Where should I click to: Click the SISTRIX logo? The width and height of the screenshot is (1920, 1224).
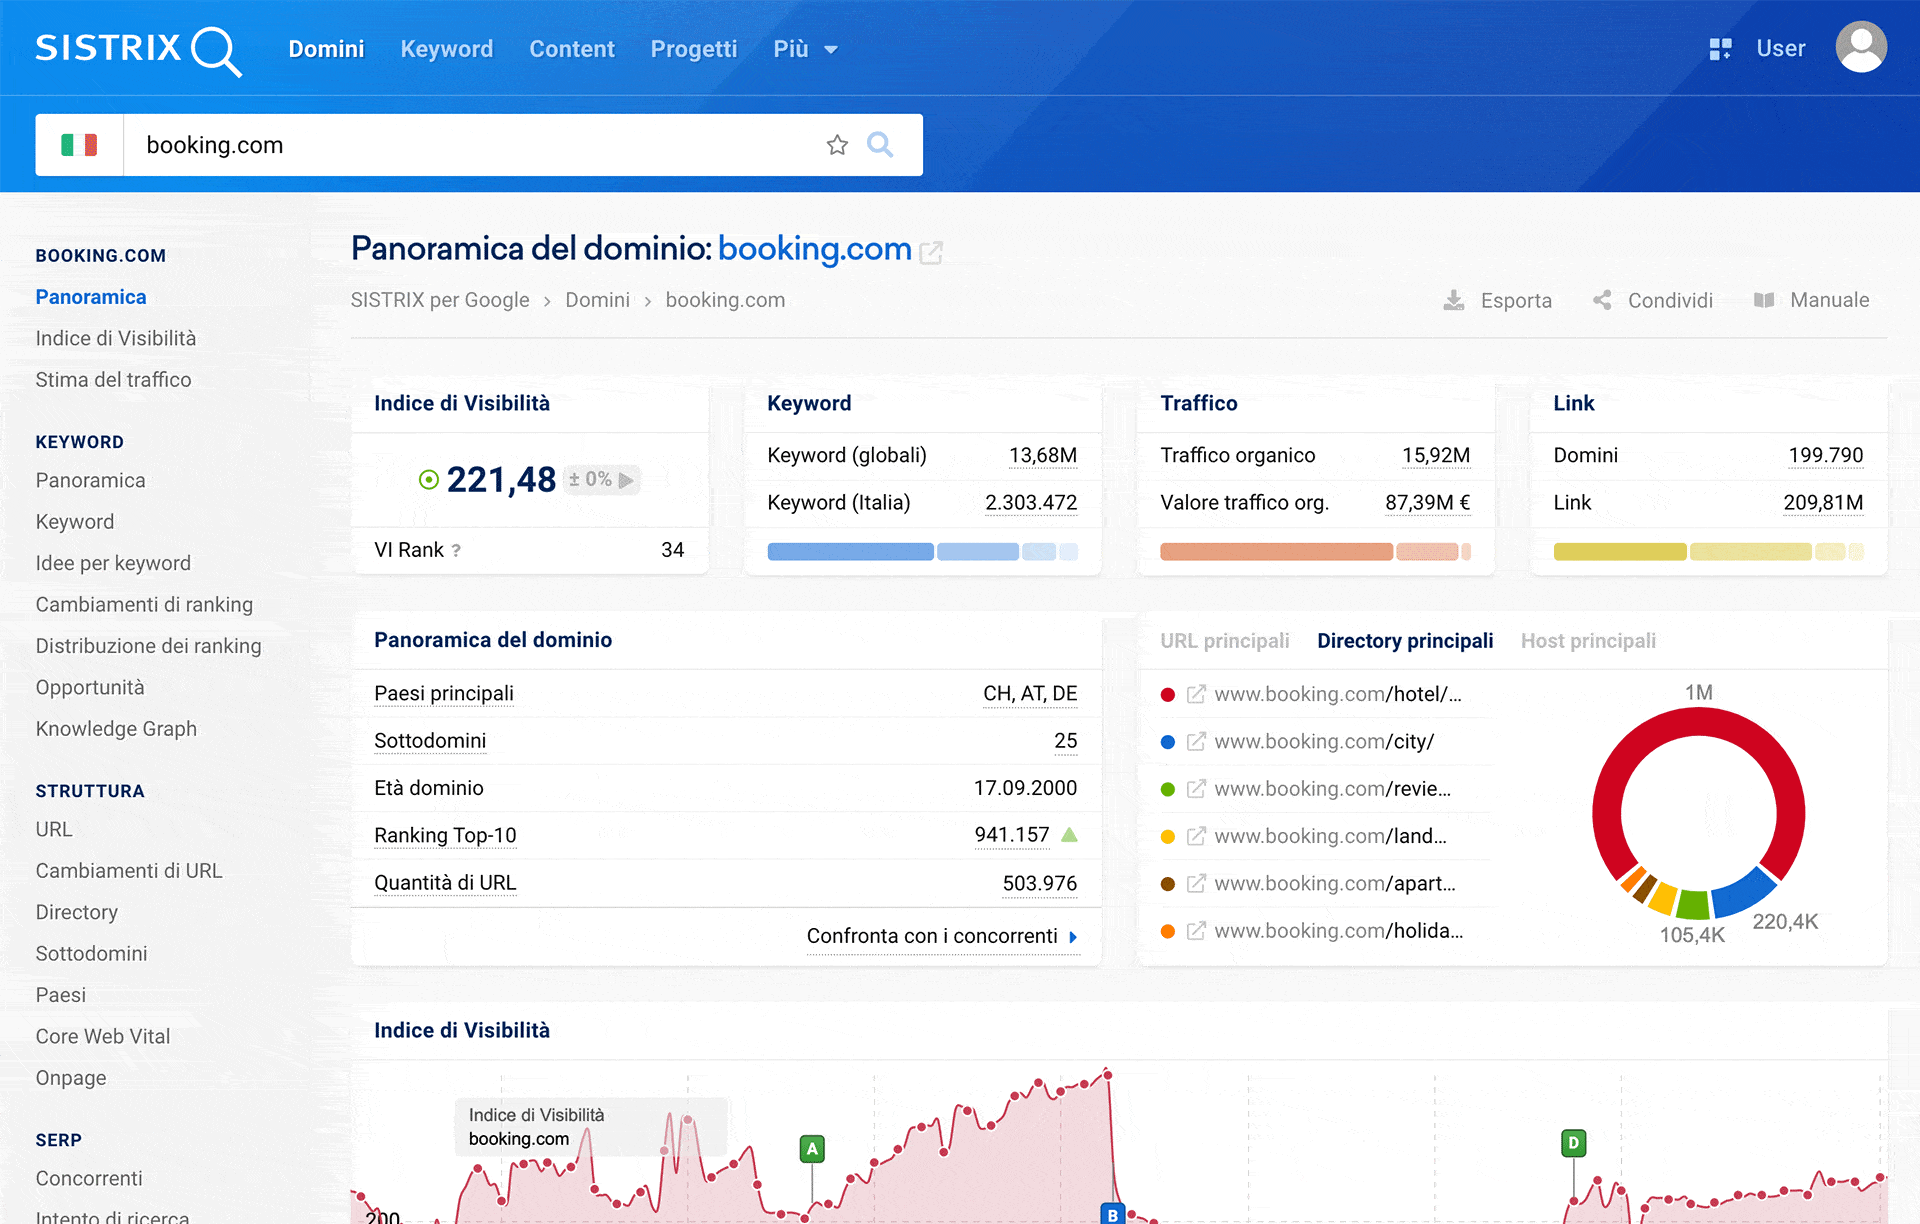138,49
